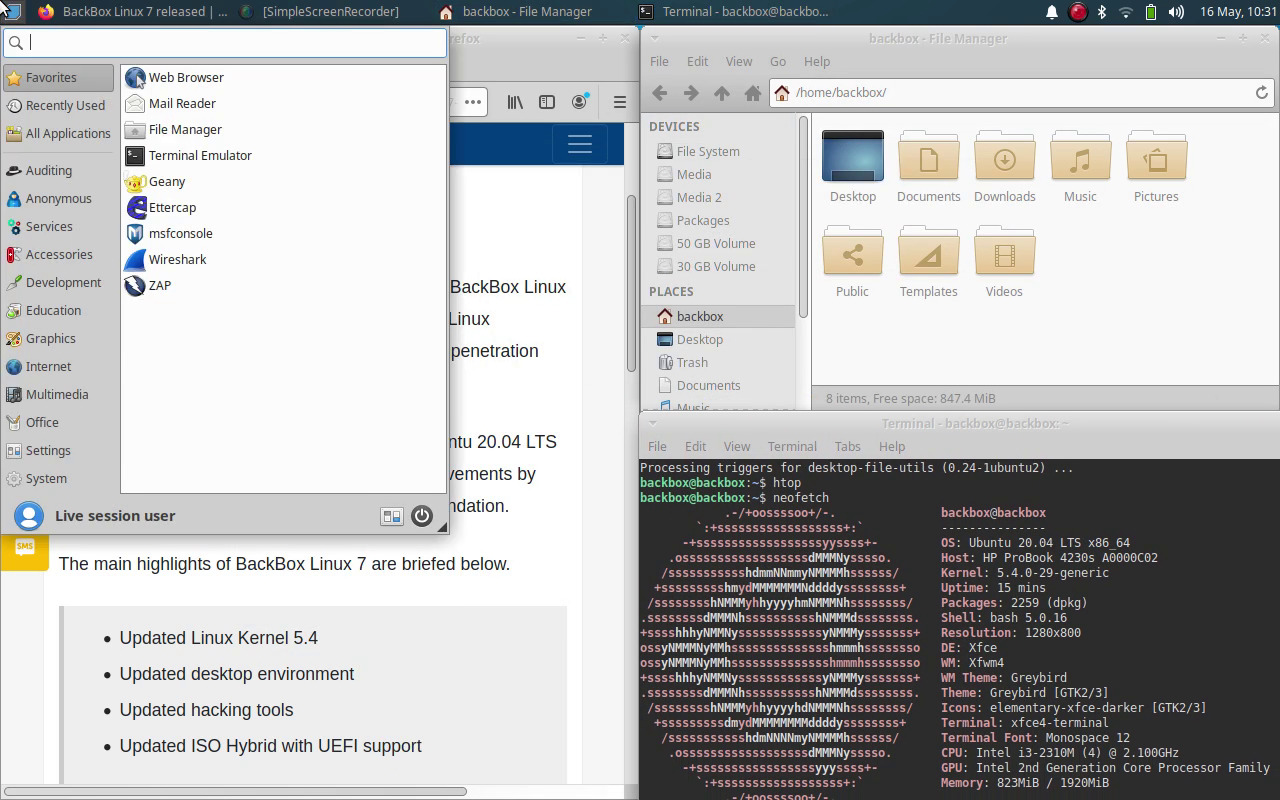Viewport: 1280px width, 800px height.
Task: Reload the File Manager location
Action: (1262, 92)
